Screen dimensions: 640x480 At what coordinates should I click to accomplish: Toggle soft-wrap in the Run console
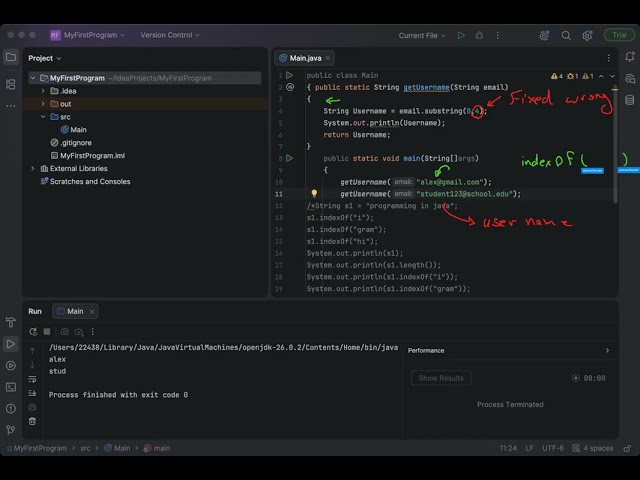[x=32, y=379]
